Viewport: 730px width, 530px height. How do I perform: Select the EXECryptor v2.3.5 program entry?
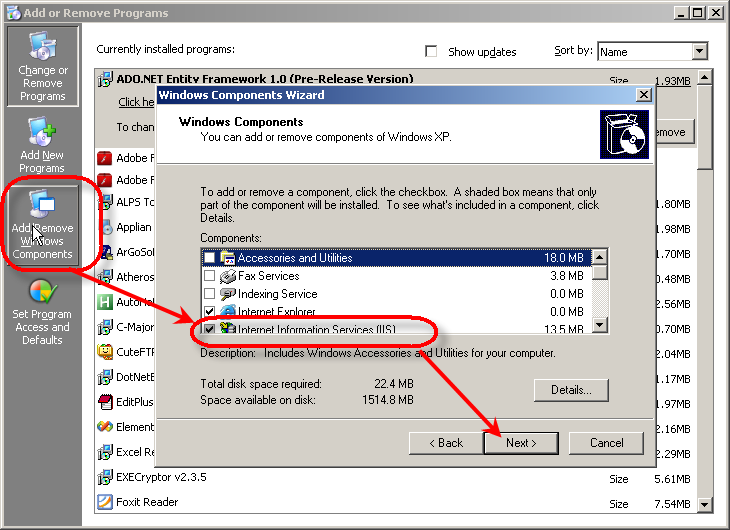coord(161,477)
